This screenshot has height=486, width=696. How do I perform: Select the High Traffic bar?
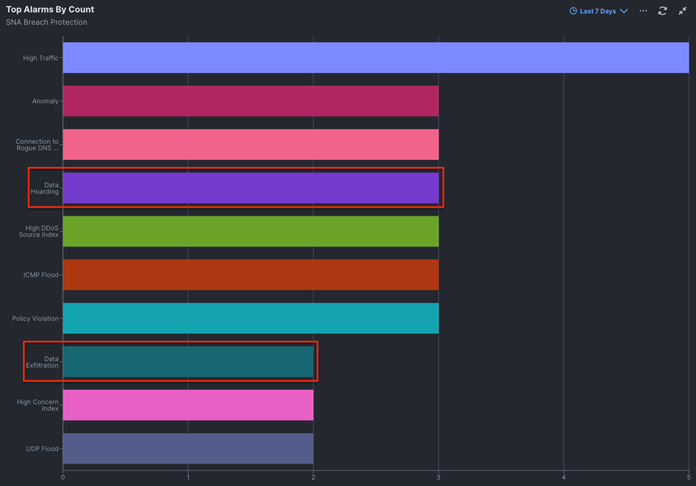pos(376,58)
